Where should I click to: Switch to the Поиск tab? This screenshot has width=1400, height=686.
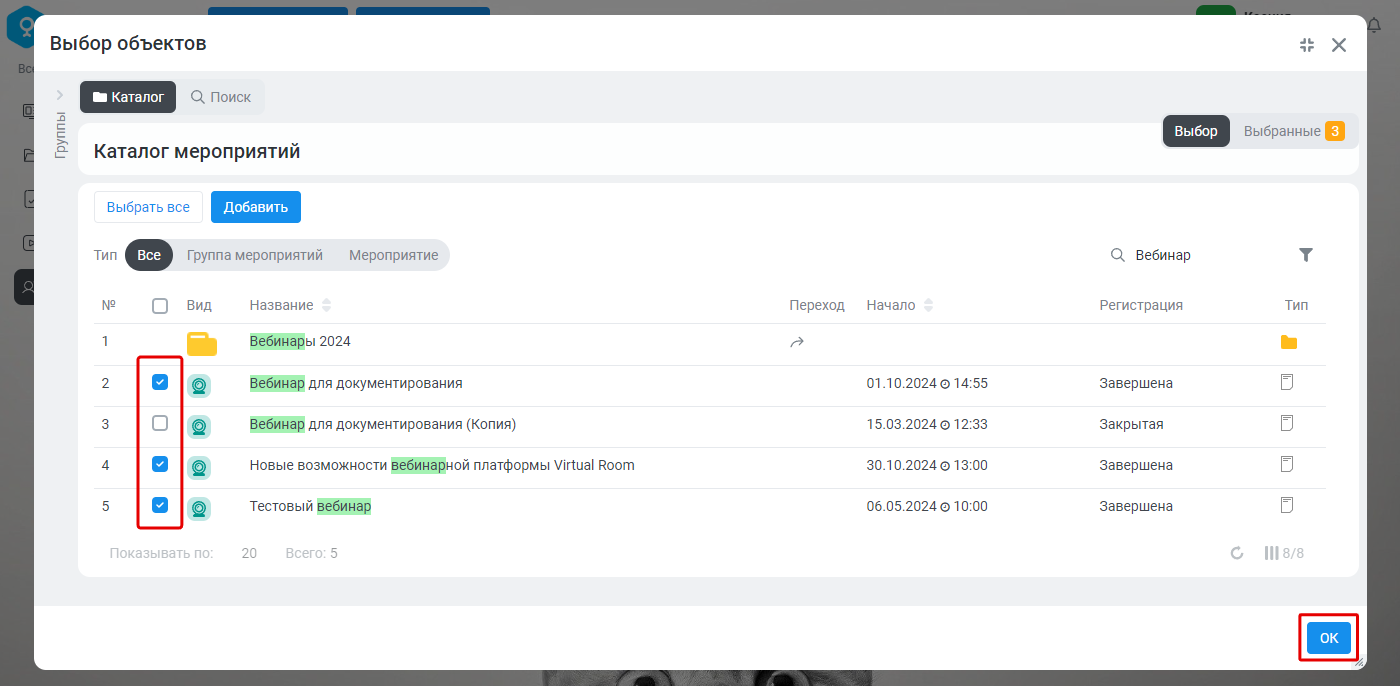pyautogui.click(x=221, y=97)
